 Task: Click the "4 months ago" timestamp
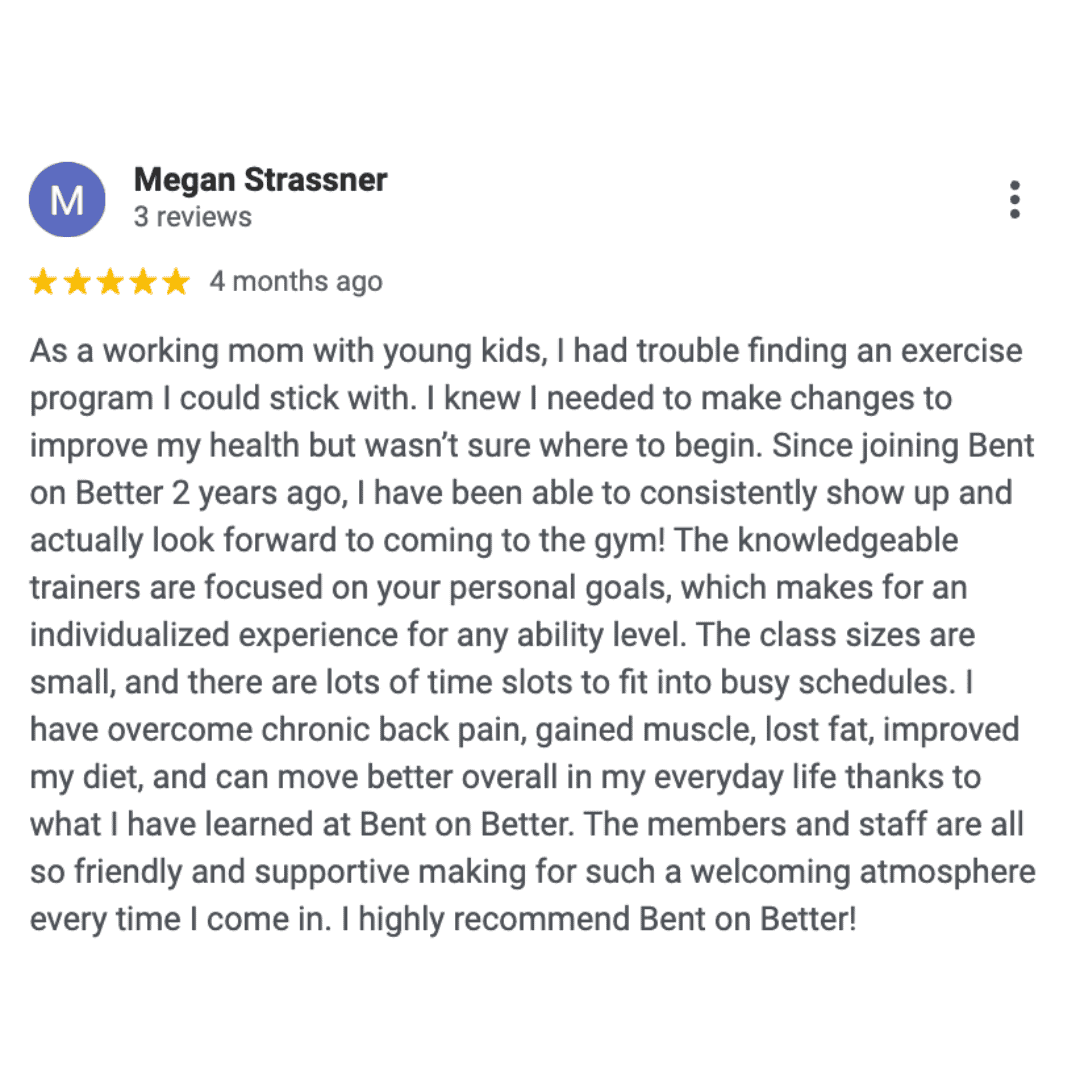pos(296,282)
